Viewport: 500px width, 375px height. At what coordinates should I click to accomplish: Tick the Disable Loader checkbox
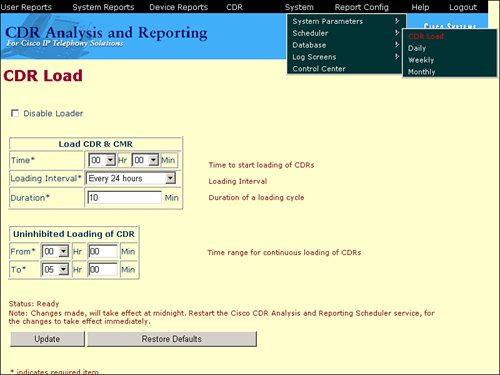(15, 113)
